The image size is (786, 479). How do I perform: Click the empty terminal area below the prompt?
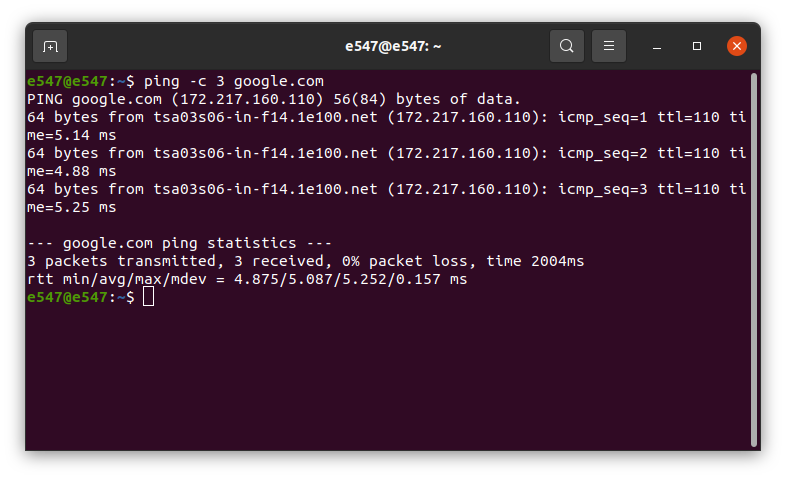click(x=388, y=378)
